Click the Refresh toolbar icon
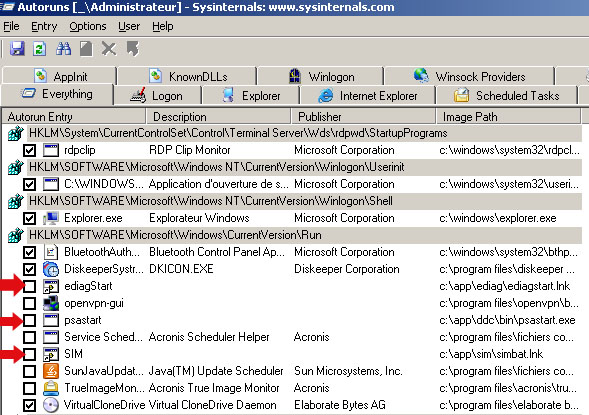 [x=39, y=49]
